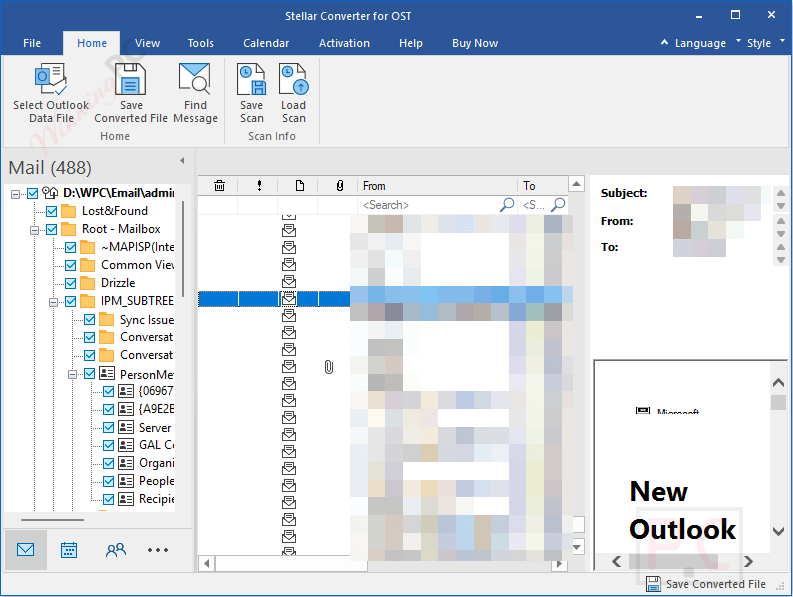
Task: Sort by item type document column
Action: click(300, 186)
